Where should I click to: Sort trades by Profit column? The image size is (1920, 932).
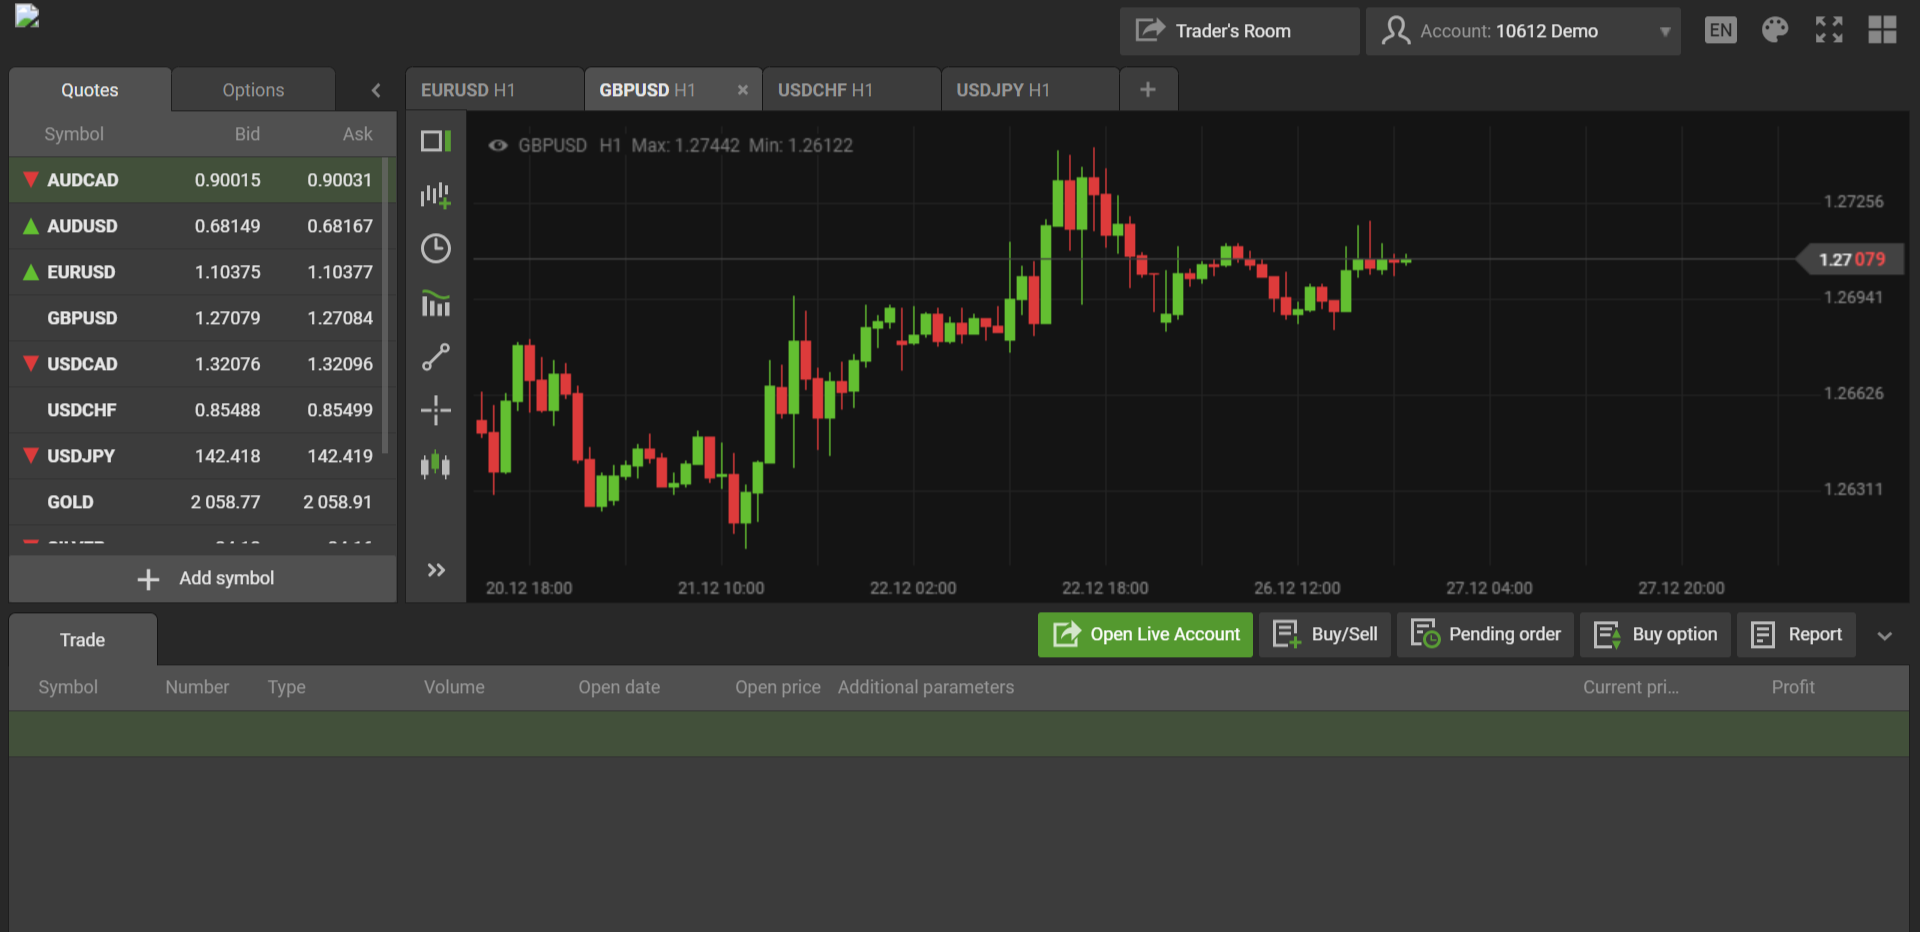[1793, 687]
